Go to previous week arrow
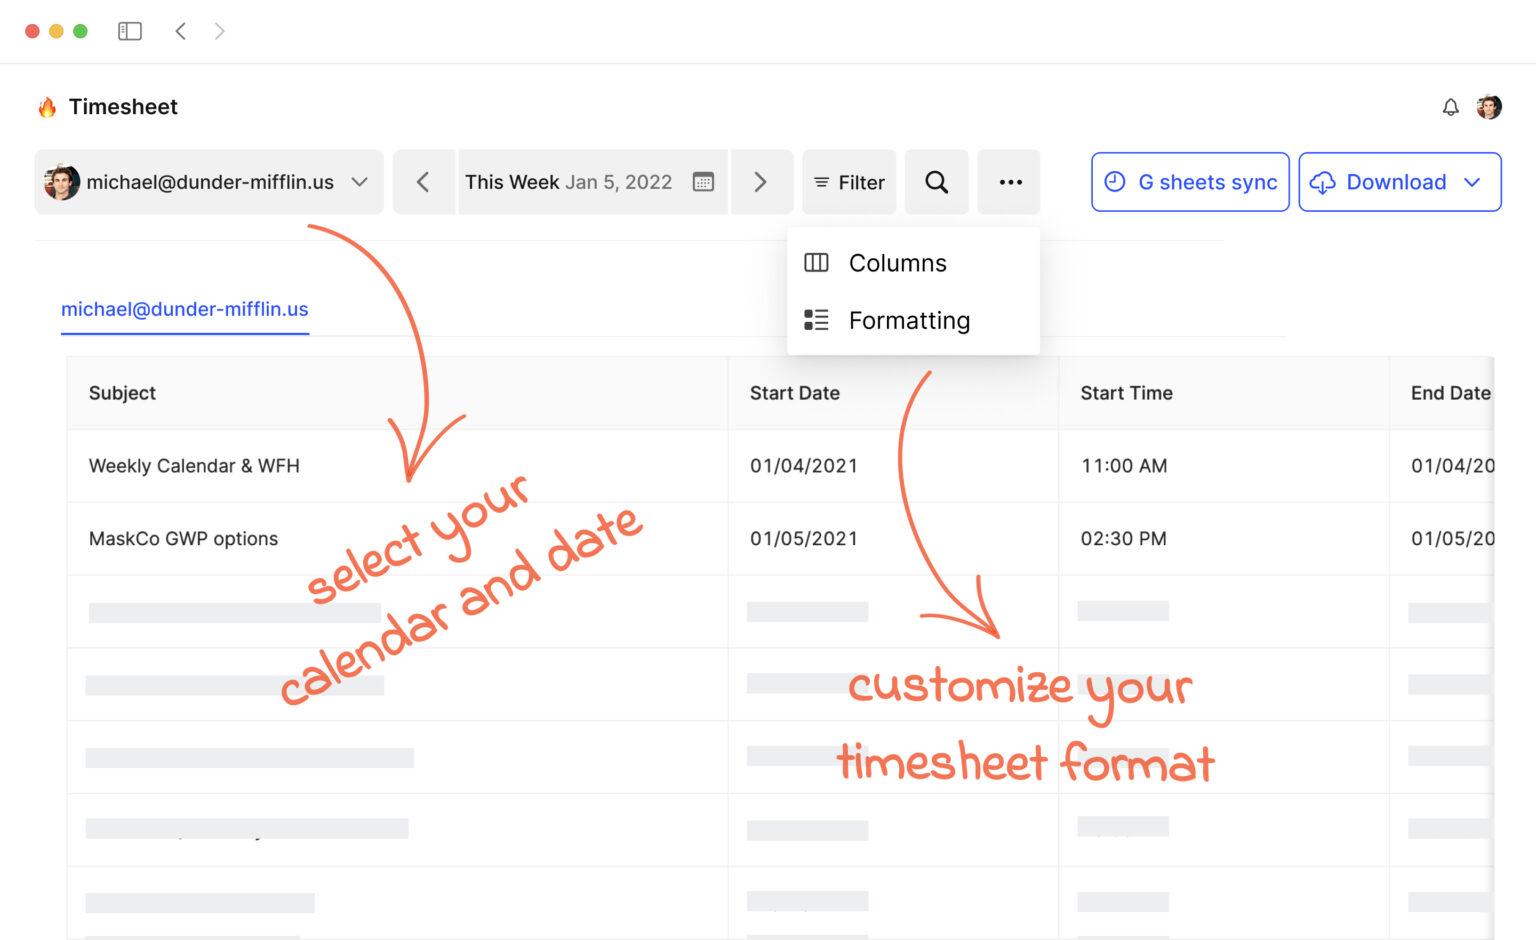Viewport: 1536px width, 940px height. pyautogui.click(x=423, y=182)
